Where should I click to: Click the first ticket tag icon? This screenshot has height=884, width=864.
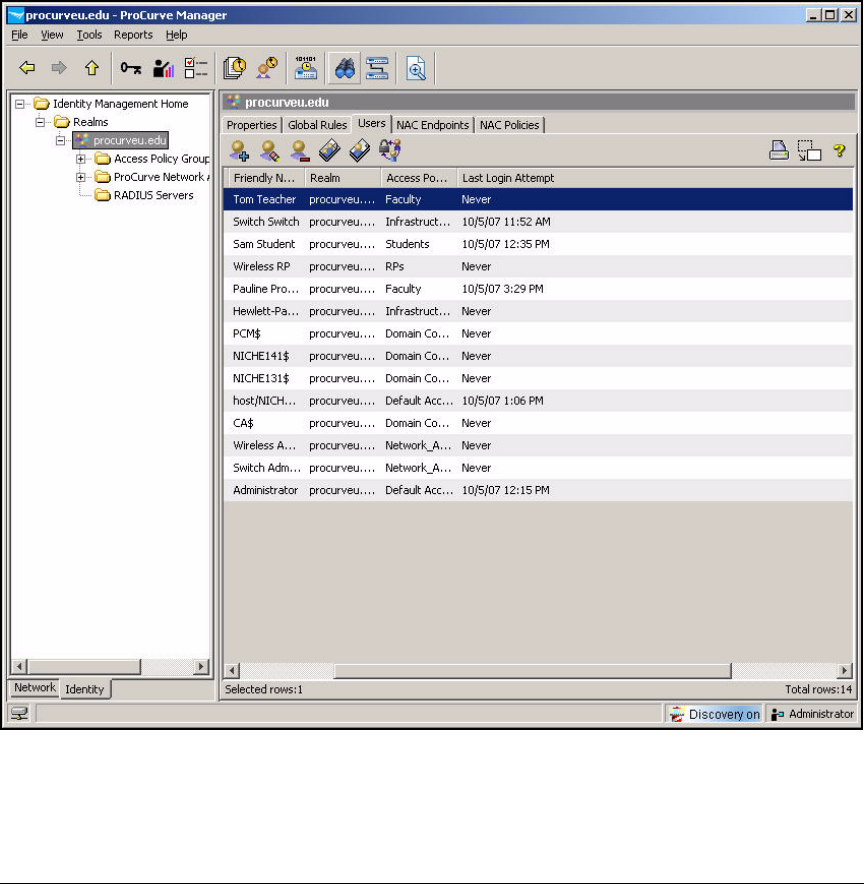(x=330, y=151)
